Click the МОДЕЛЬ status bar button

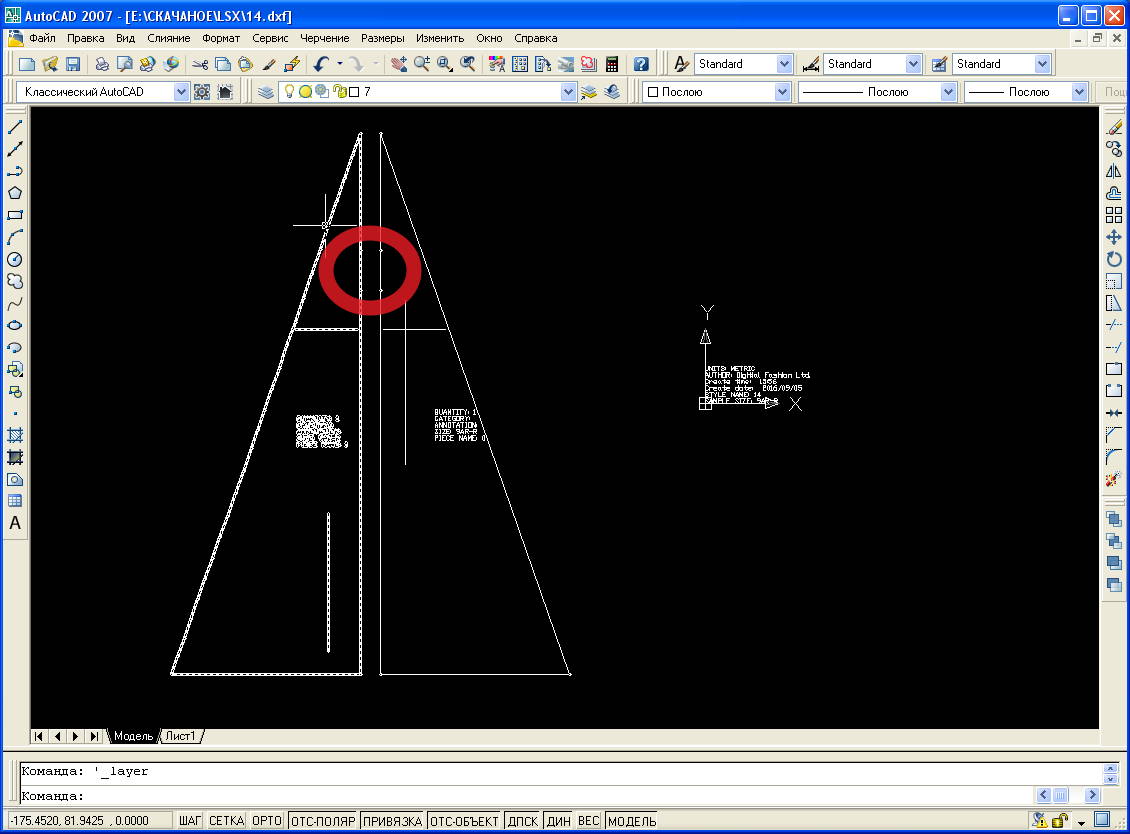coord(632,821)
